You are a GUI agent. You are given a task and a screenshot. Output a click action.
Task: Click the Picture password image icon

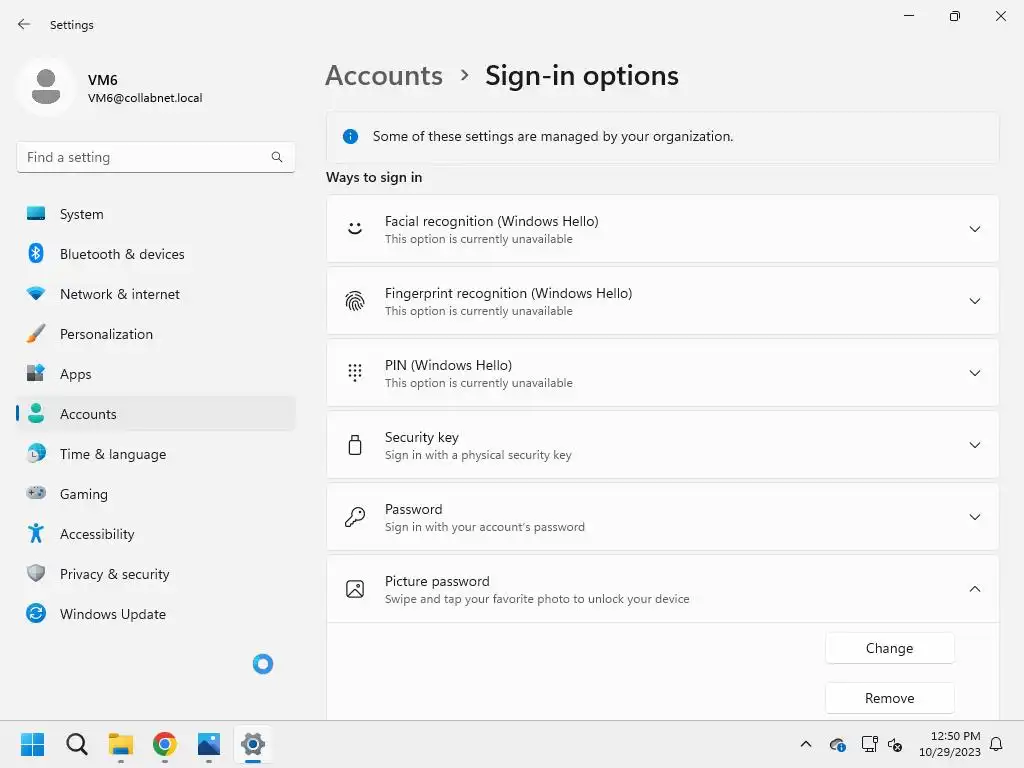(355, 588)
